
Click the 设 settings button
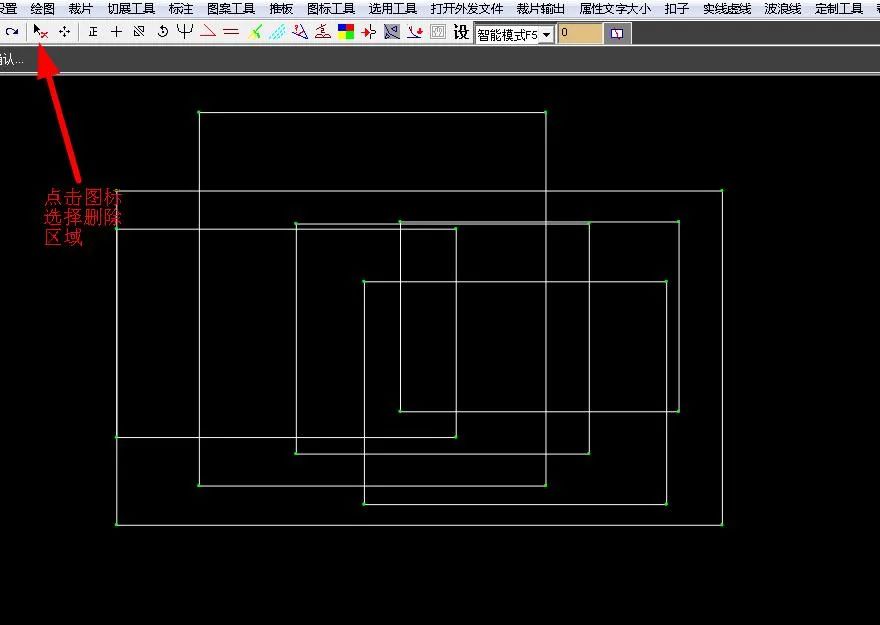[x=461, y=33]
